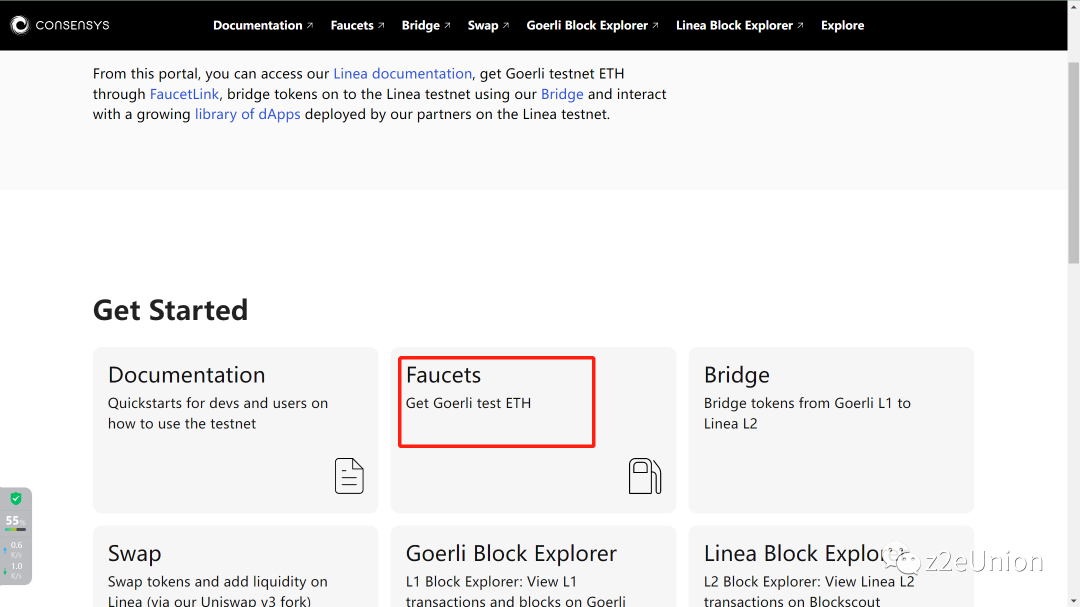Open the library of dApps link
This screenshot has width=1080, height=607.
247,114
